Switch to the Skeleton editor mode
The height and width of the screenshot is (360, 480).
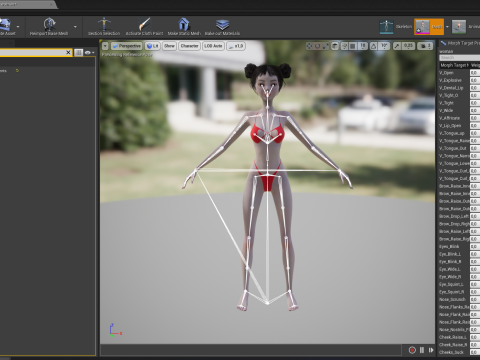pyautogui.click(x=395, y=26)
